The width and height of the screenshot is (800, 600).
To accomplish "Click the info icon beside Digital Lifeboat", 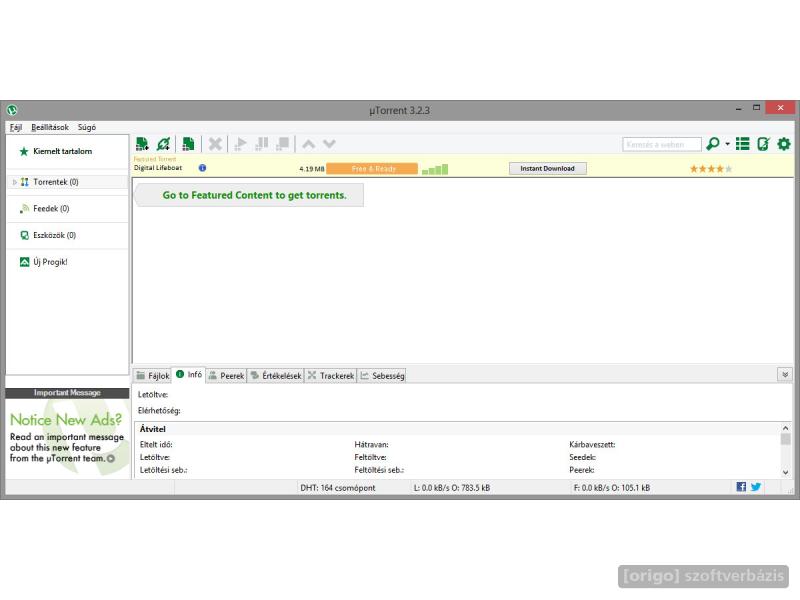I will (203, 168).
